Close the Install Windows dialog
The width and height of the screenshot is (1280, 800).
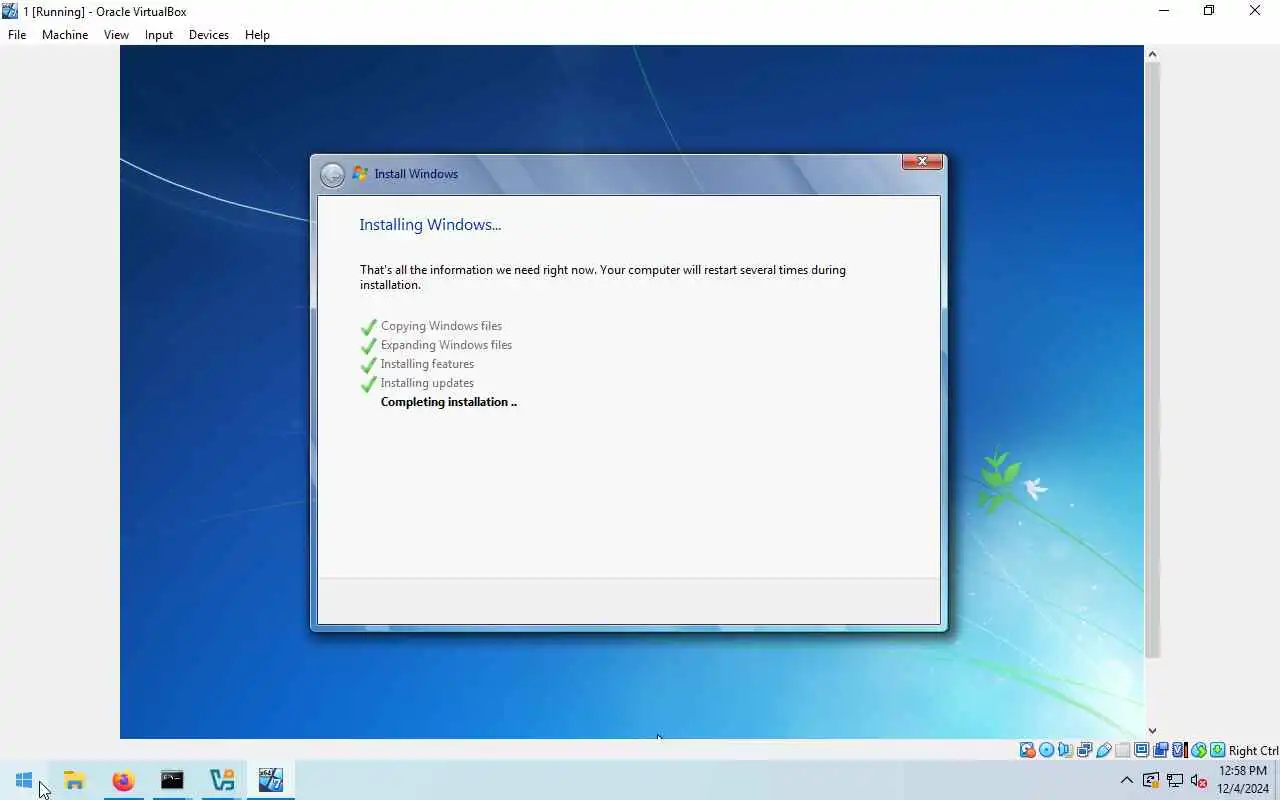click(x=922, y=161)
